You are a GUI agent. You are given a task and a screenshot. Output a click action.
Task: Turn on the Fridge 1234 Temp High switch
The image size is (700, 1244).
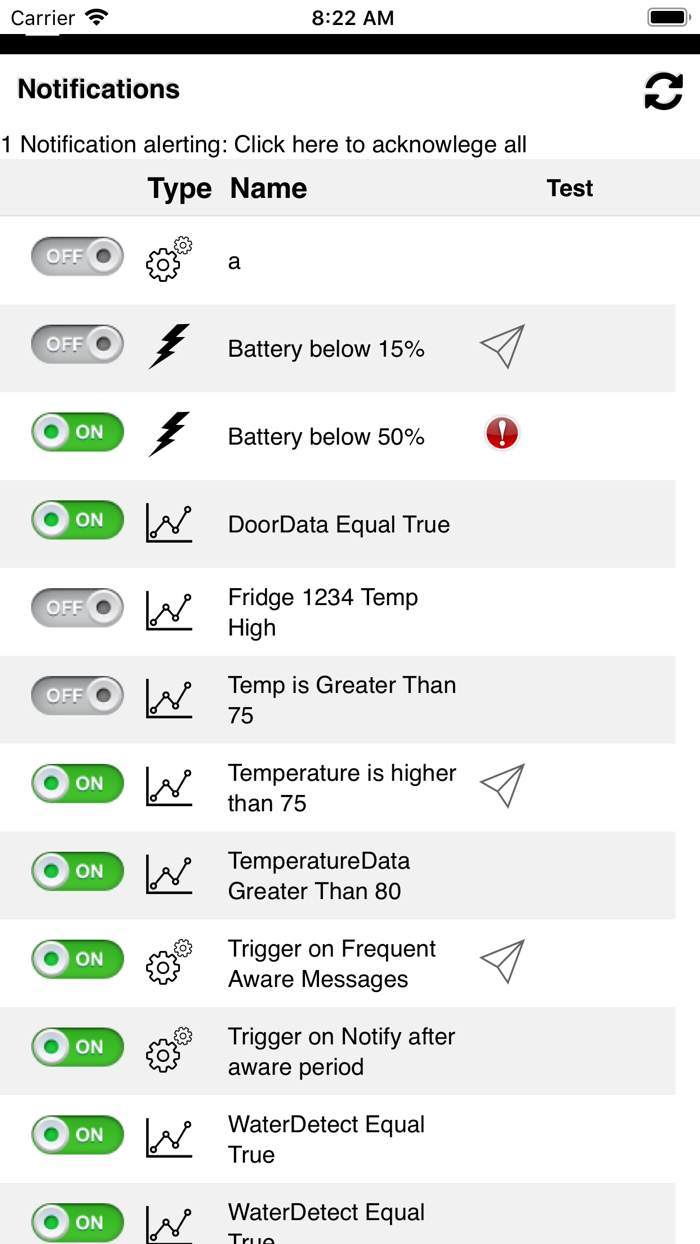pyautogui.click(x=77, y=607)
